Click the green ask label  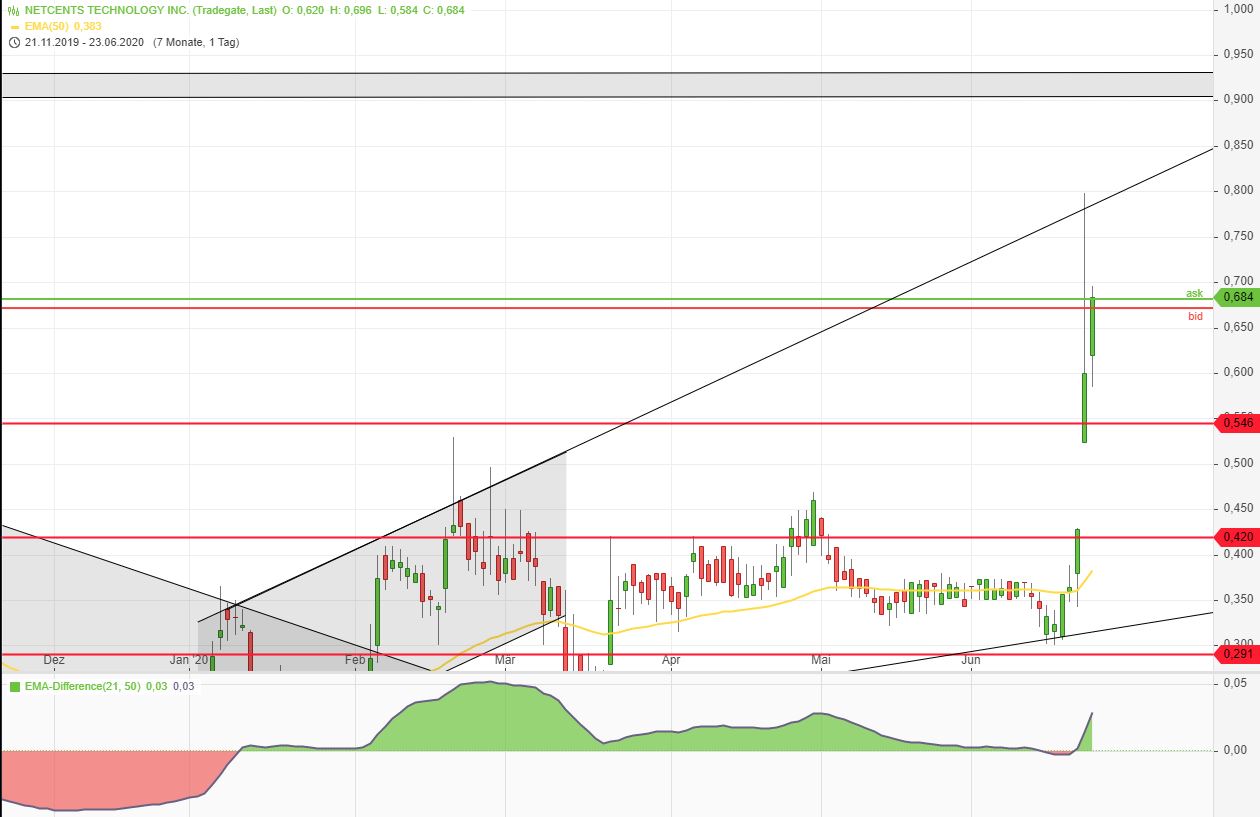pyautogui.click(x=1194, y=293)
